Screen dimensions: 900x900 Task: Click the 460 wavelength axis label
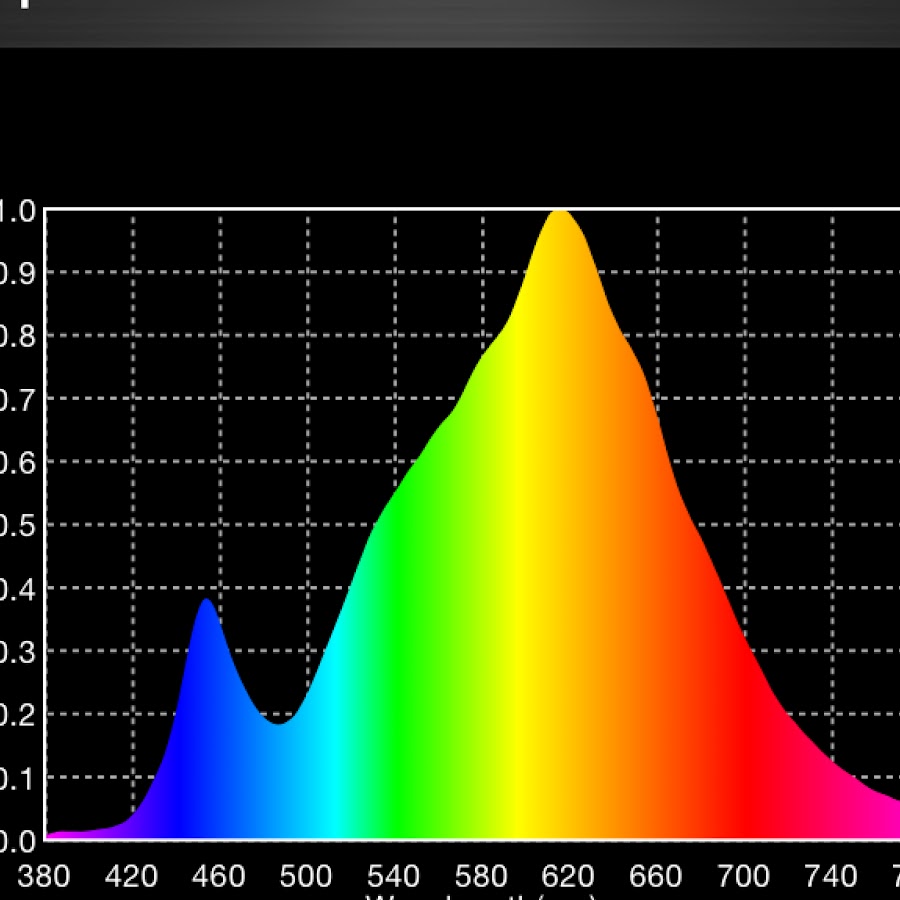pyautogui.click(x=219, y=876)
